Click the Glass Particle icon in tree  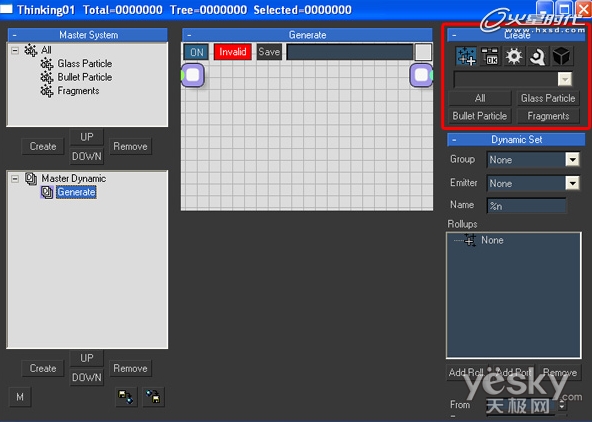tap(47, 64)
